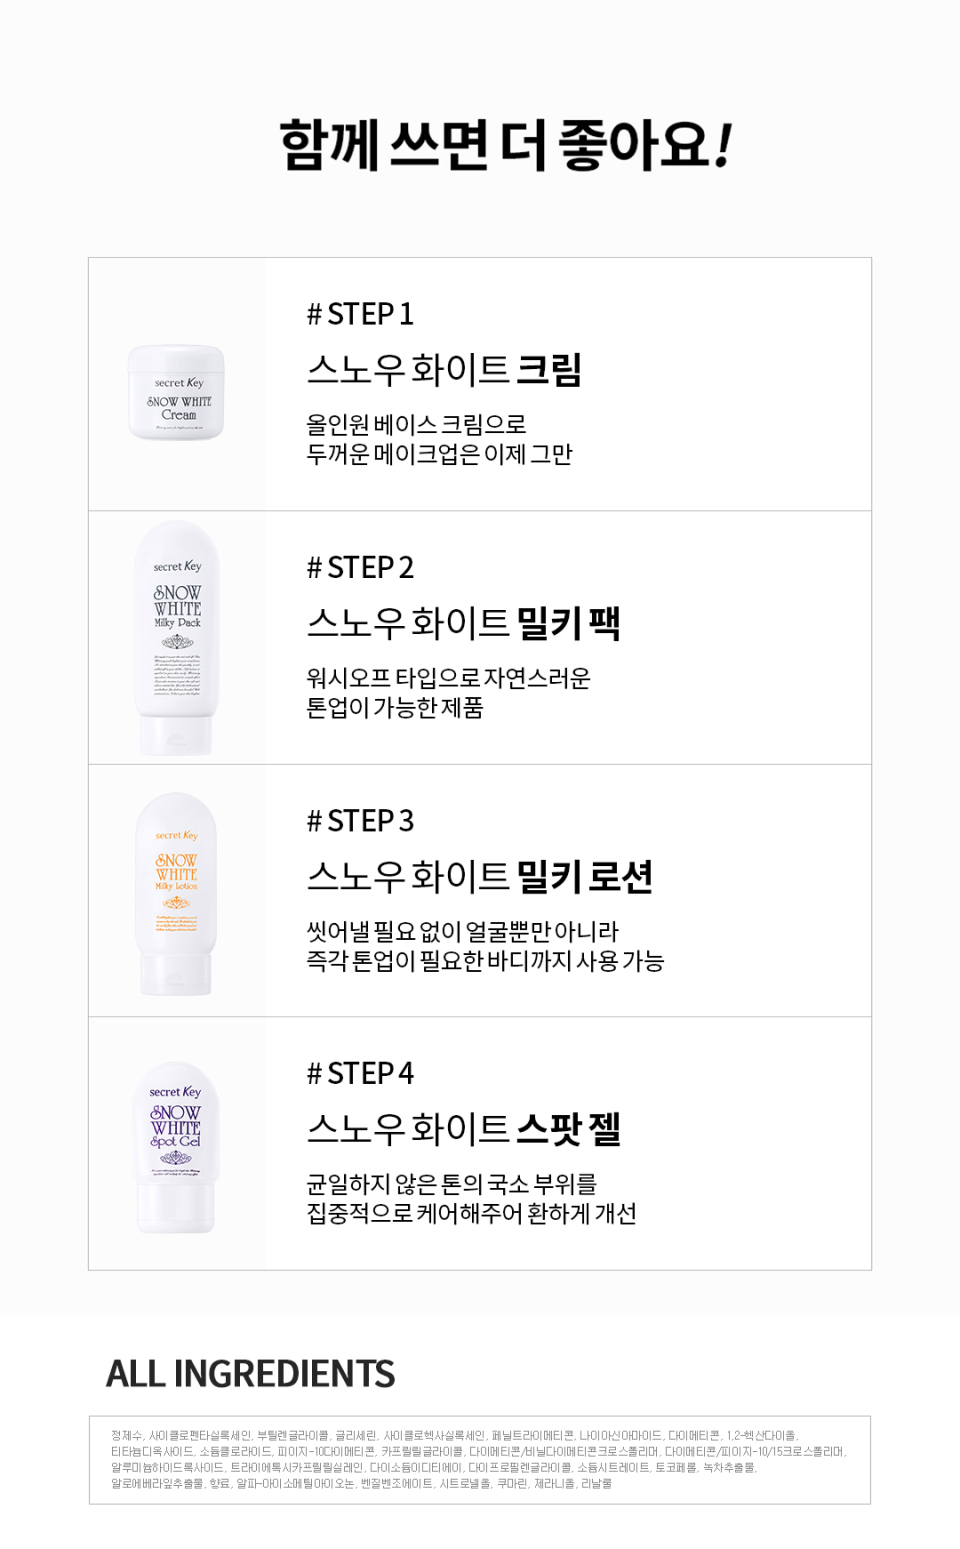Viewport: 960px width, 1549px height.
Task: Click inside the ingredients list text box
Action: [x=479, y=1459]
